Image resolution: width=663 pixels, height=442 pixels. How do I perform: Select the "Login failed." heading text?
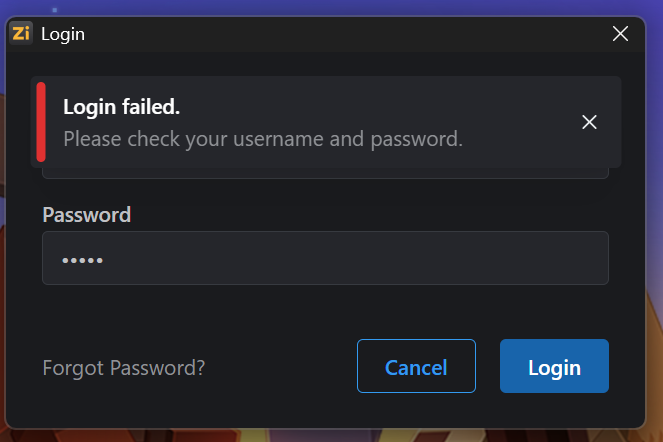121,107
